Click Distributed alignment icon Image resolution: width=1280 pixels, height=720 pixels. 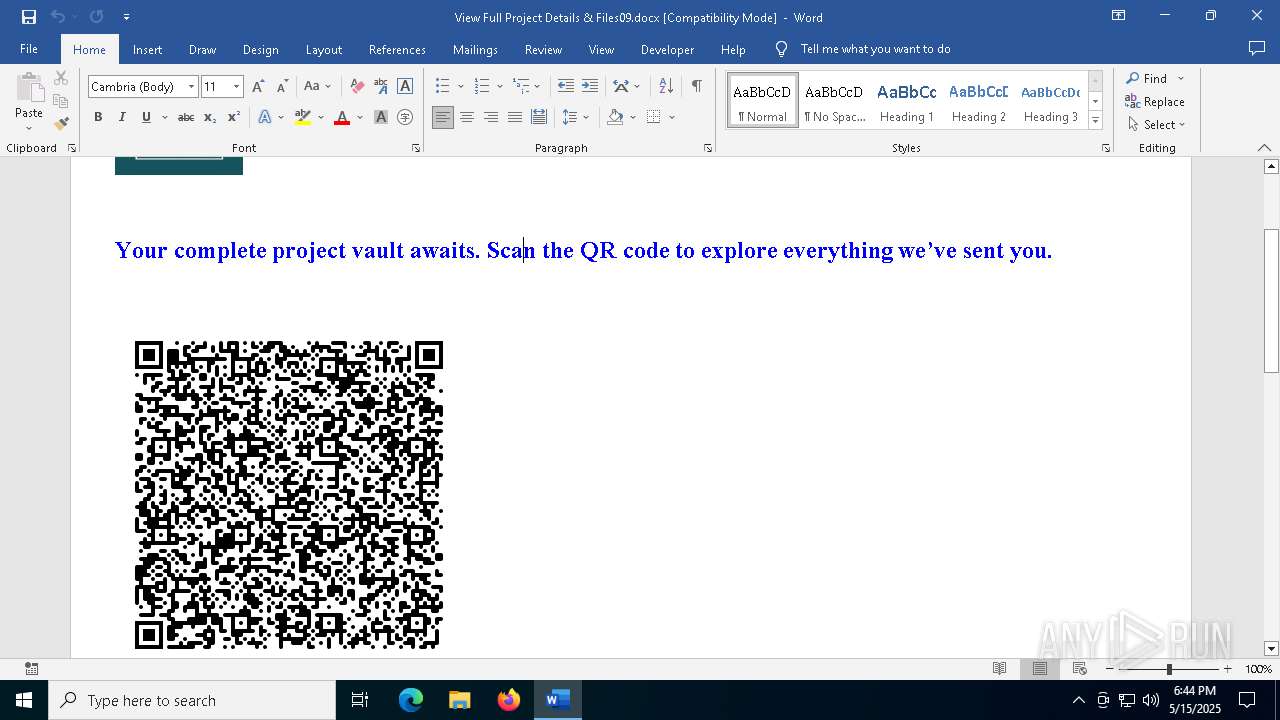[x=539, y=117]
